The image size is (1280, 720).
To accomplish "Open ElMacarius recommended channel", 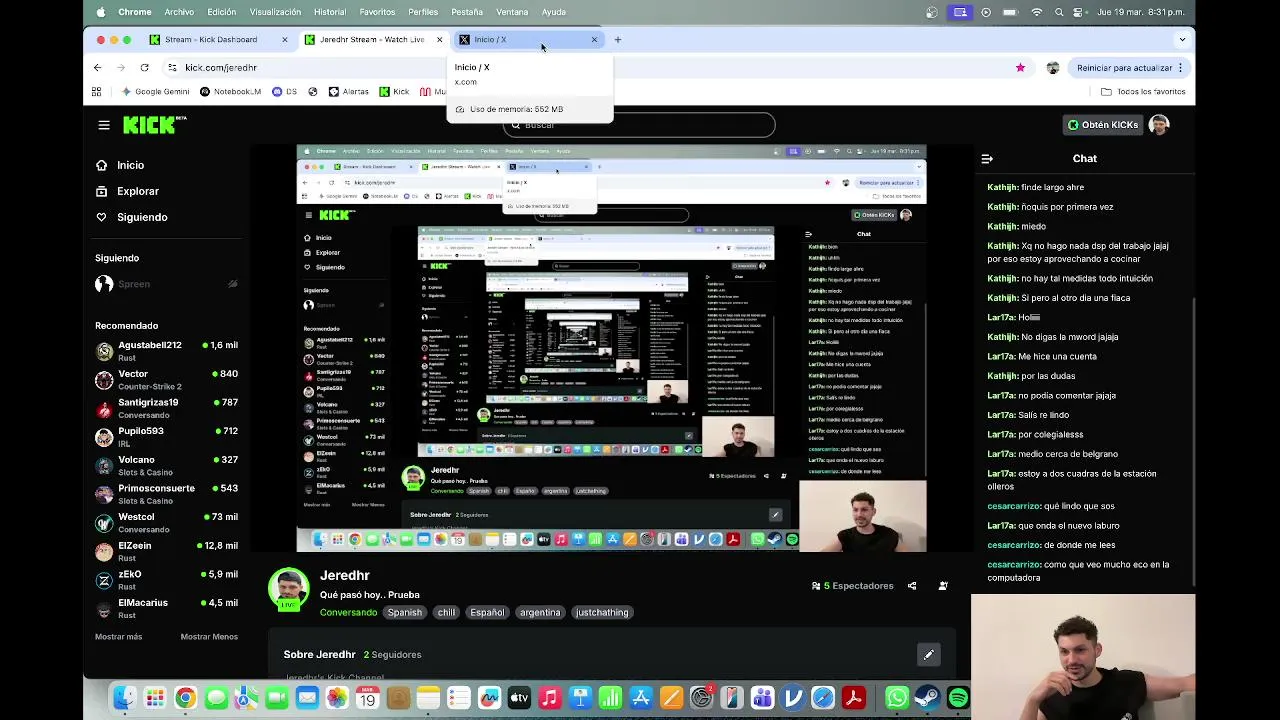I will point(166,609).
